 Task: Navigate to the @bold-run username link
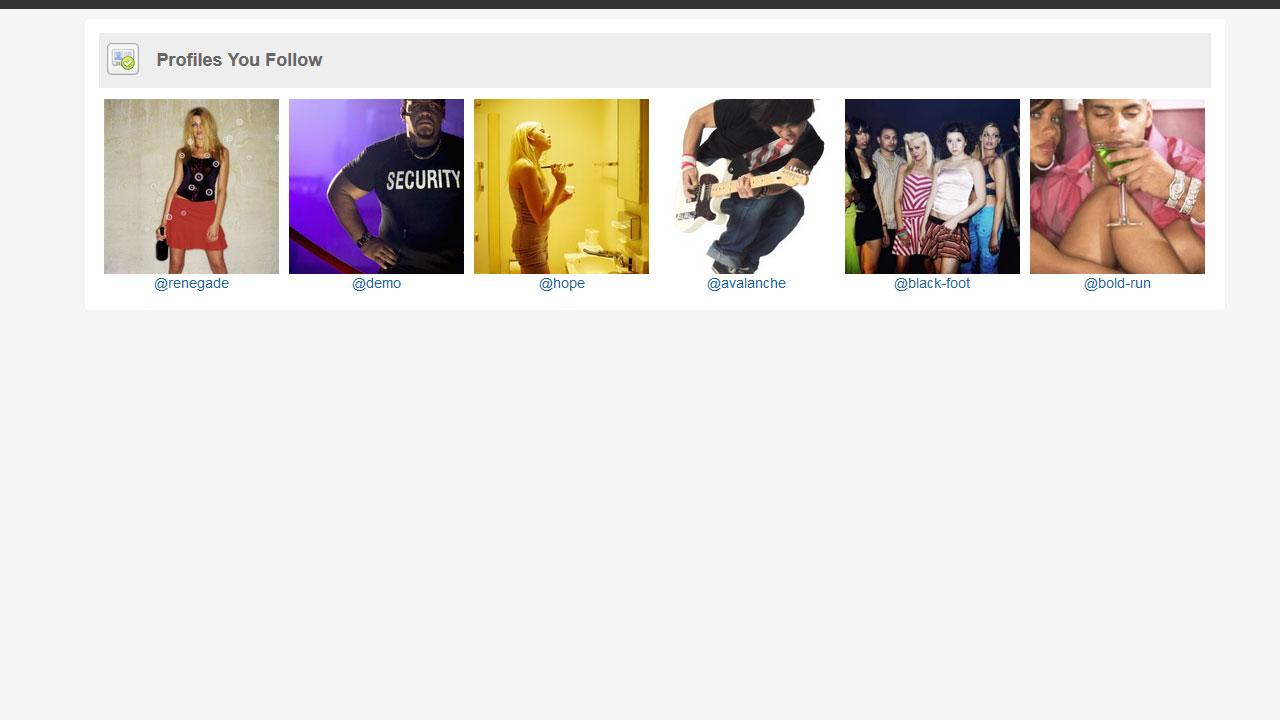click(x=1117, y=284)
